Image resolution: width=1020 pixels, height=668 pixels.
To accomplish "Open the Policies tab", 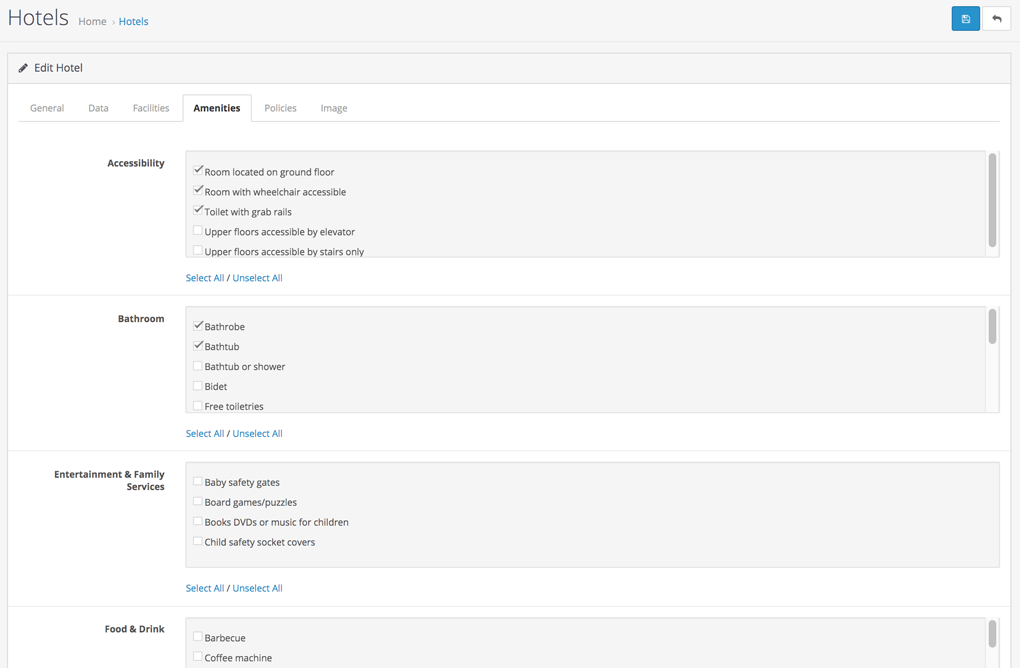I will click(280, 108).
